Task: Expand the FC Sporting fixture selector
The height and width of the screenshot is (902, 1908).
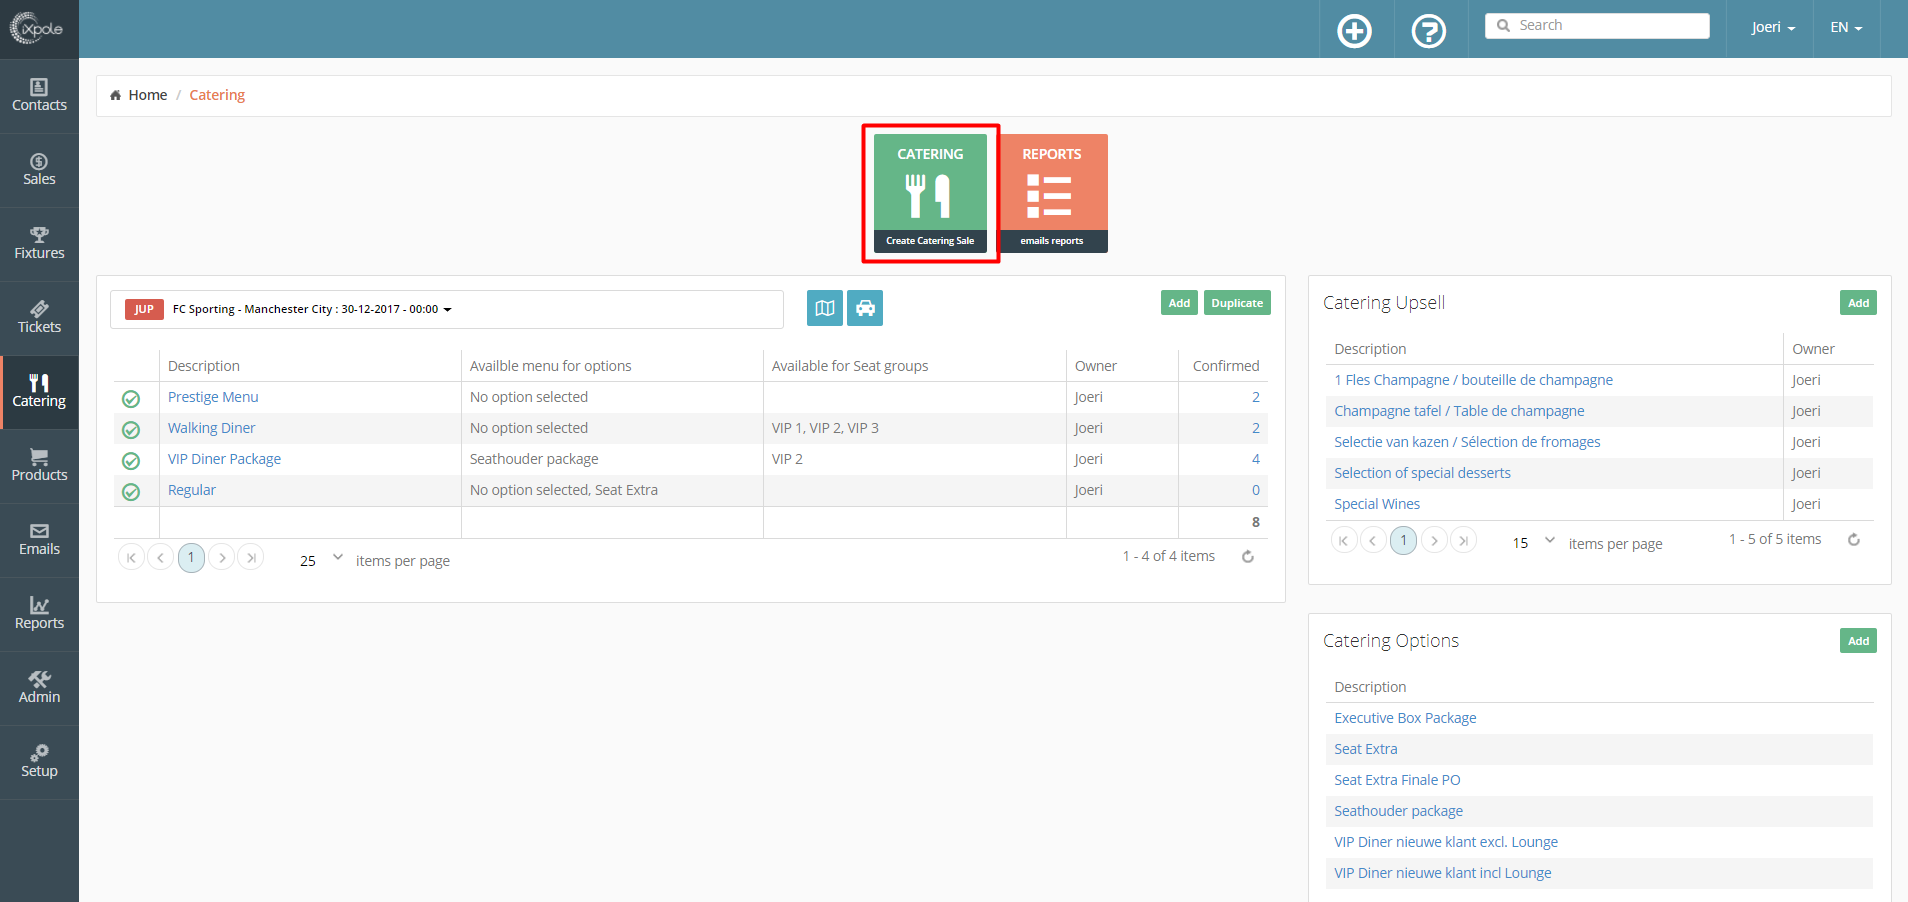Action: coord(447,309)
